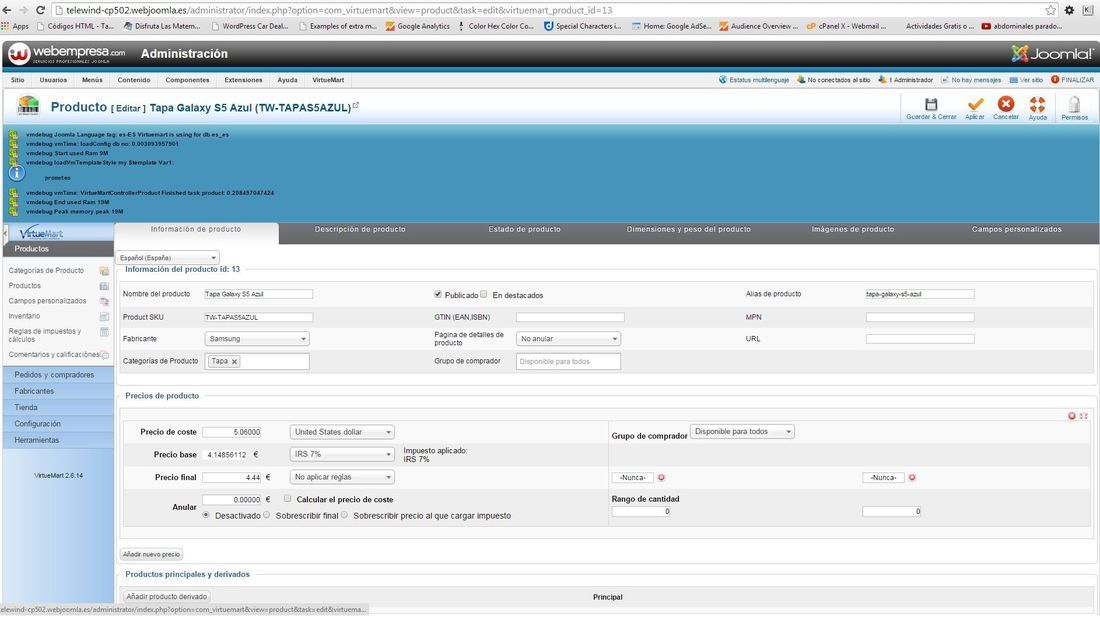Expand the Pedidos y compradores section

[58, 375]
